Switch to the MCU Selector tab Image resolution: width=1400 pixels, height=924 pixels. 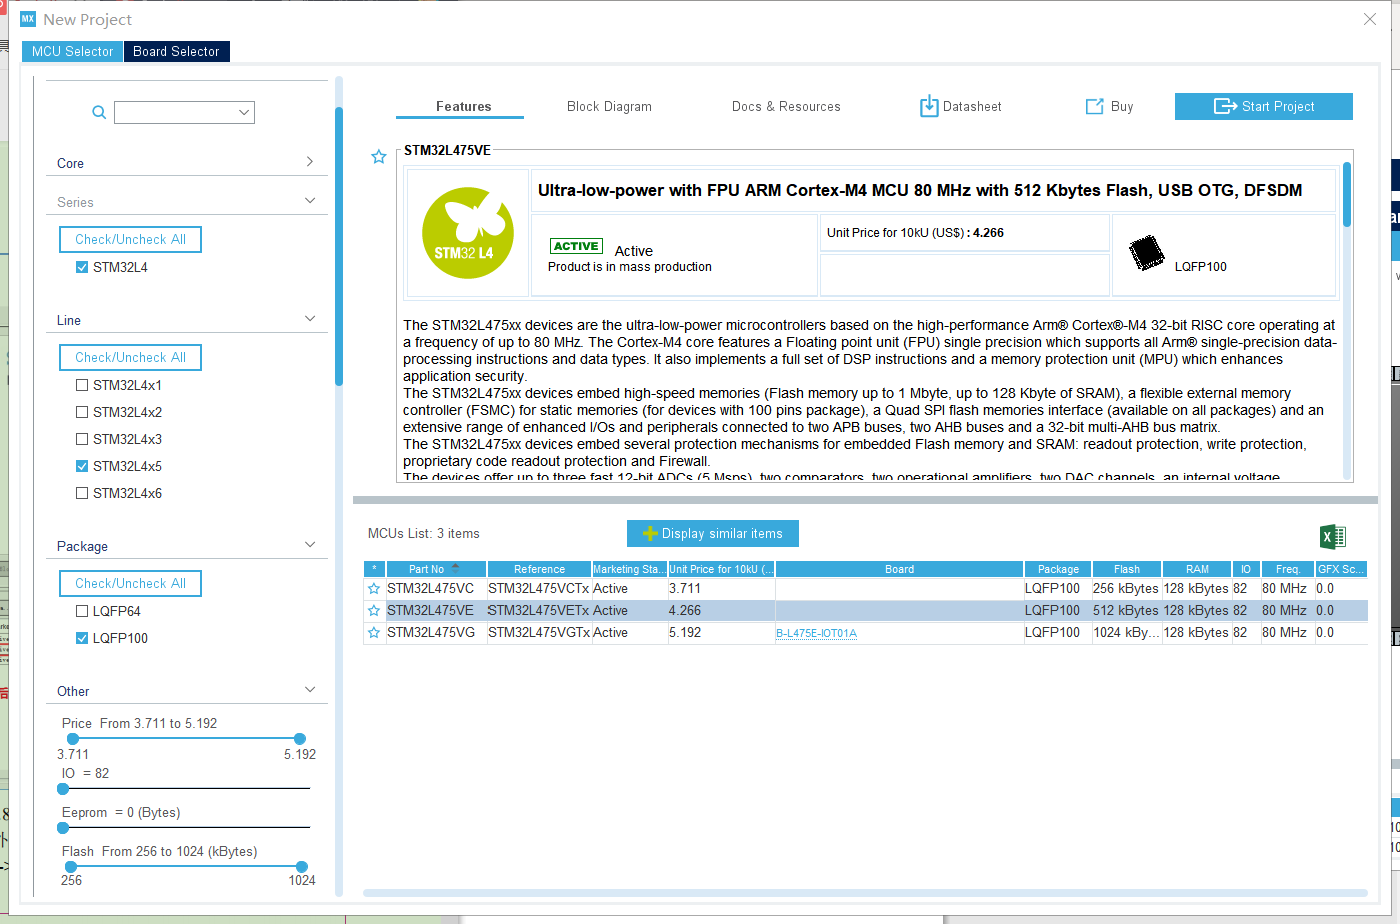point(73,51)
